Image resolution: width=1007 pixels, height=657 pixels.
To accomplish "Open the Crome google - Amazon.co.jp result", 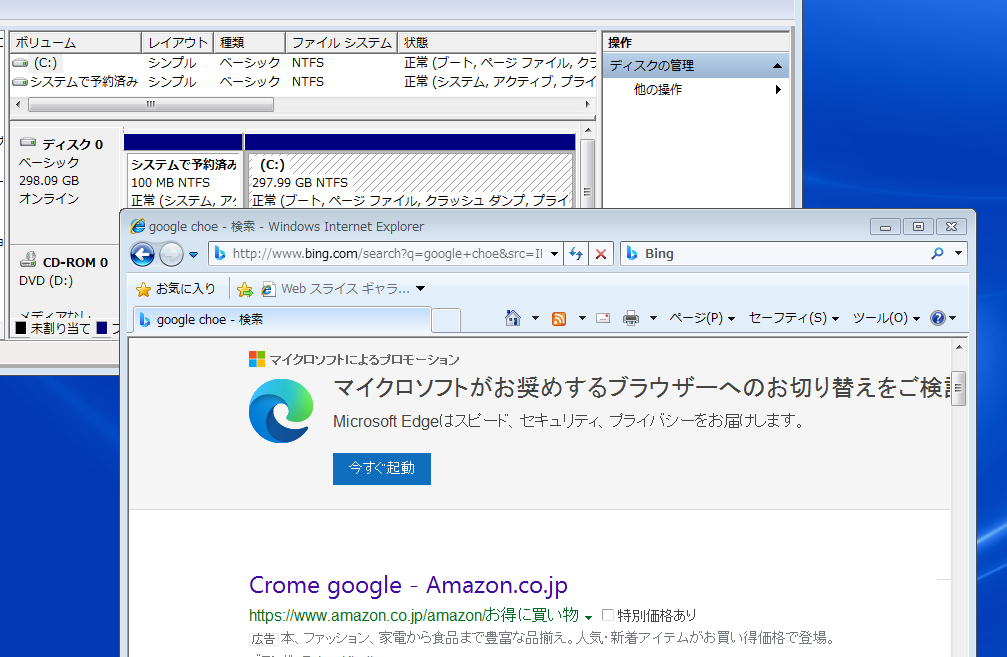I will point(408,585).
